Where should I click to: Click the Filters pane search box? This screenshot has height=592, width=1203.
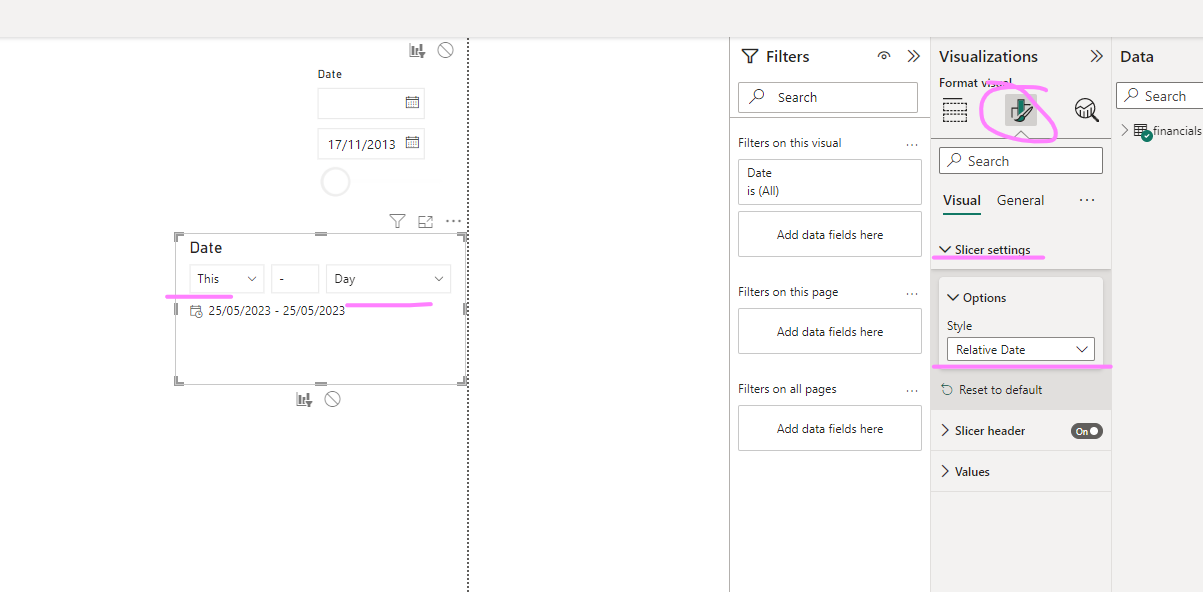point(828,97)
